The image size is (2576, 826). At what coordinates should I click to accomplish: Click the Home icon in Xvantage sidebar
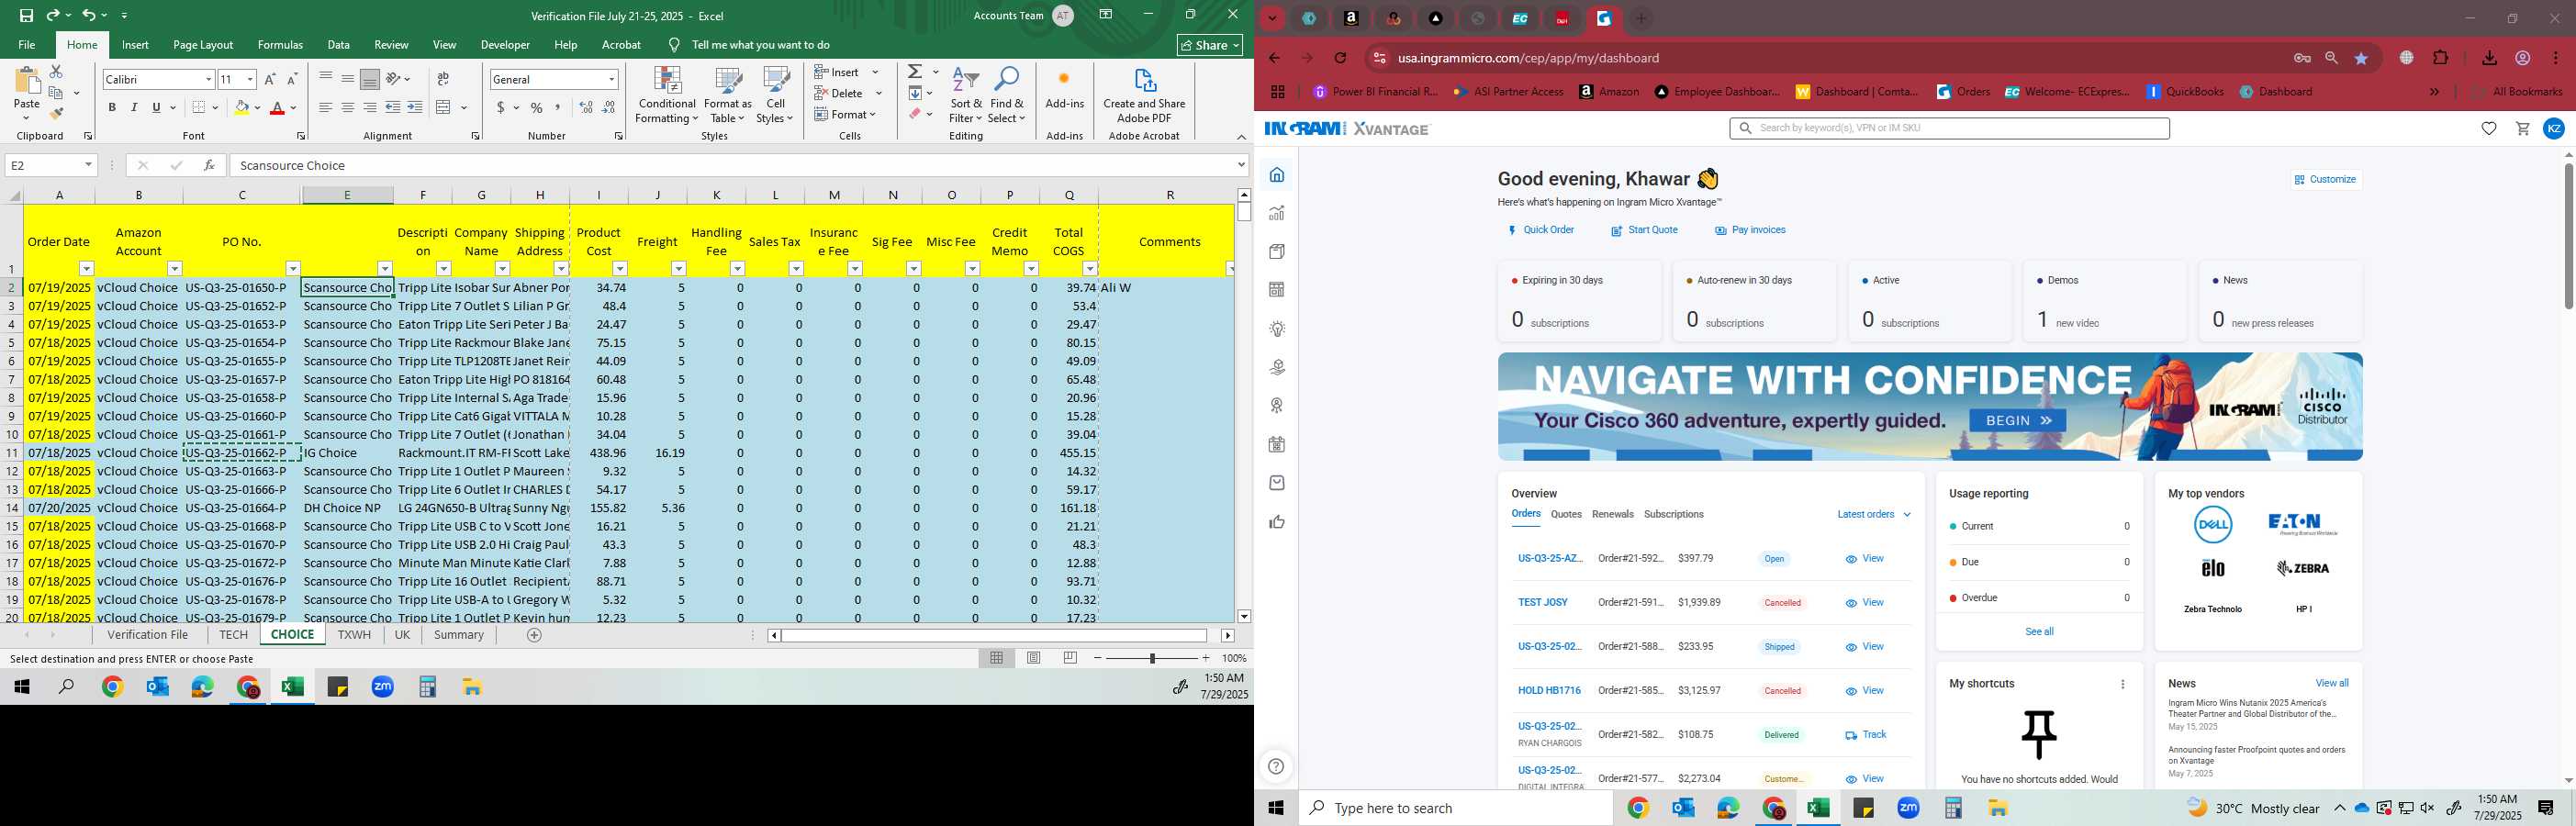1277,175
